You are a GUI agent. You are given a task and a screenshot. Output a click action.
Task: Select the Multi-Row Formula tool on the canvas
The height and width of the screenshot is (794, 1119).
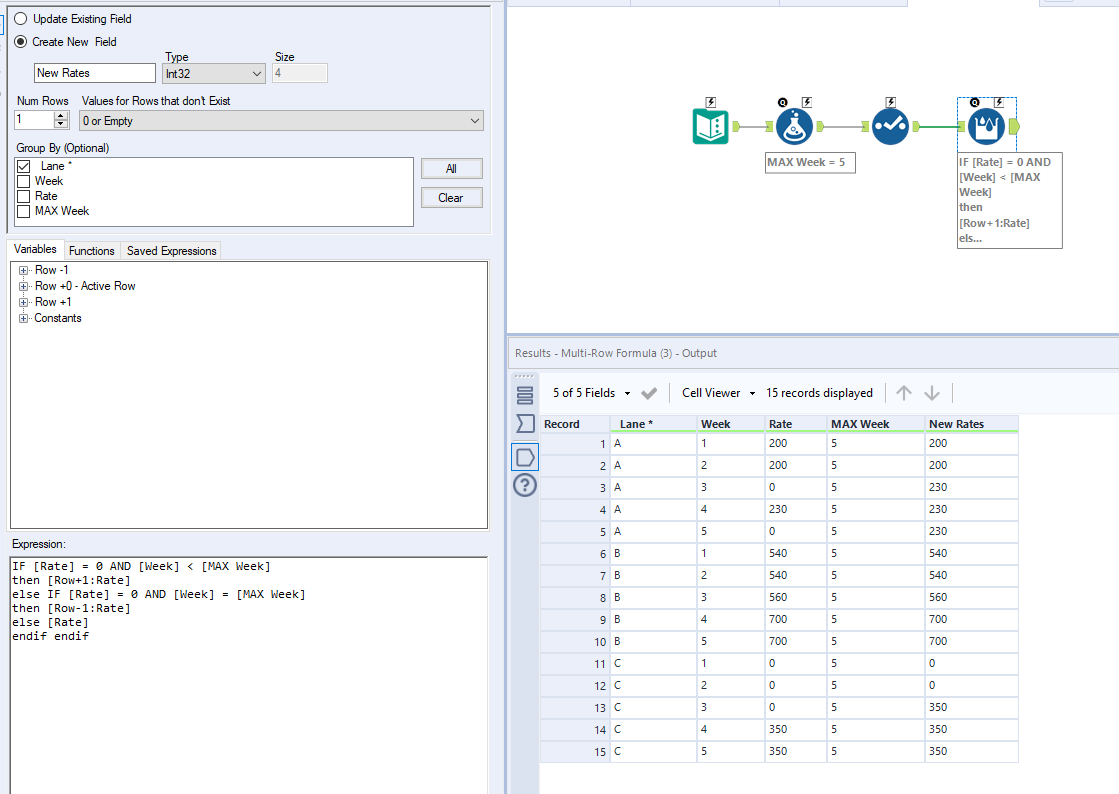987,127
